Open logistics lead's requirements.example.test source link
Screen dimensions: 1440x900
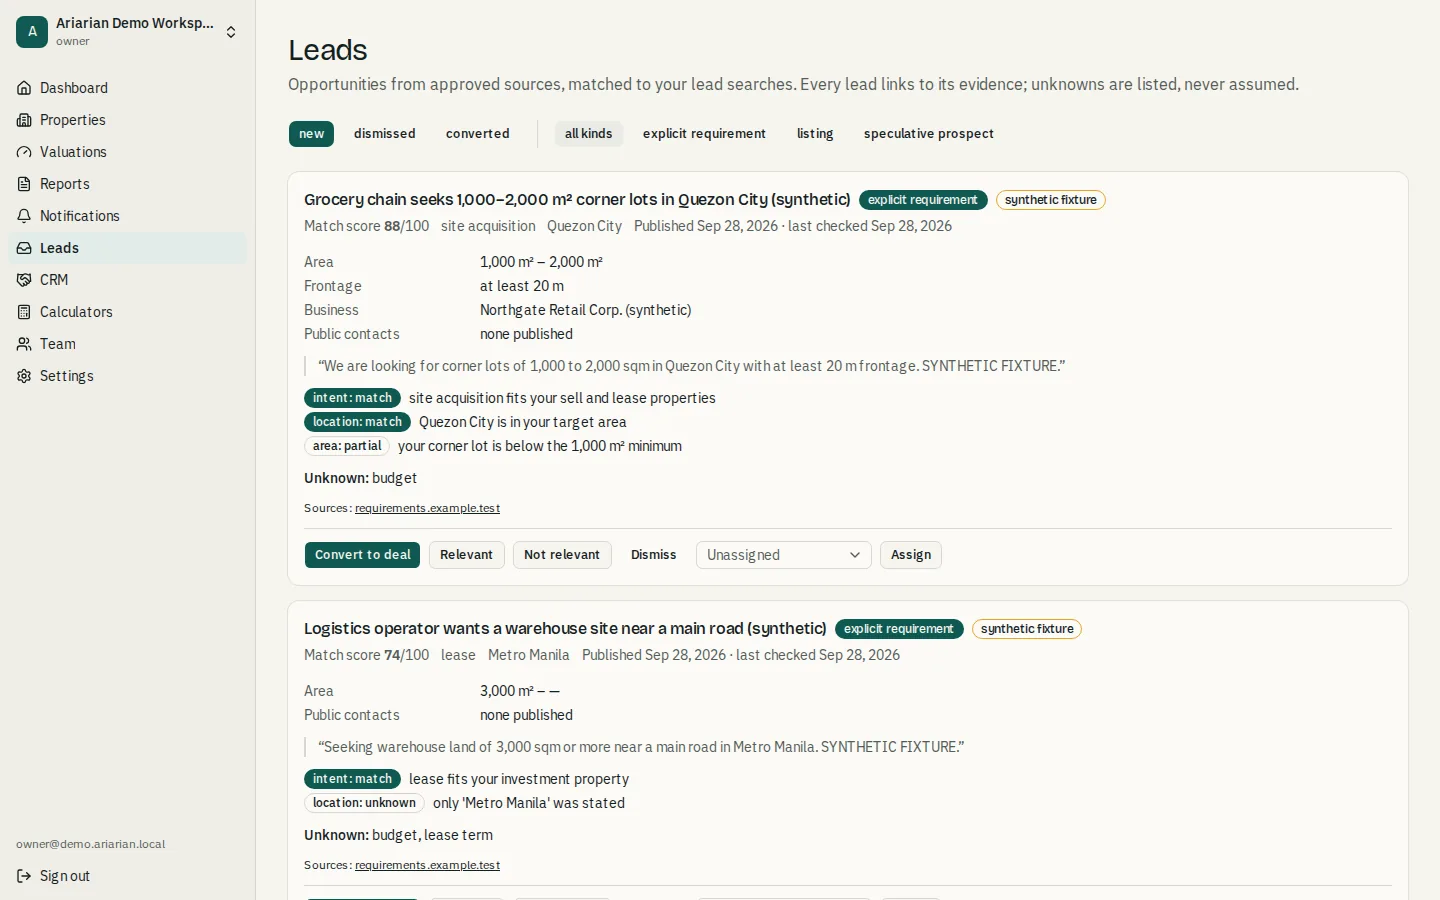click(427, 865)
